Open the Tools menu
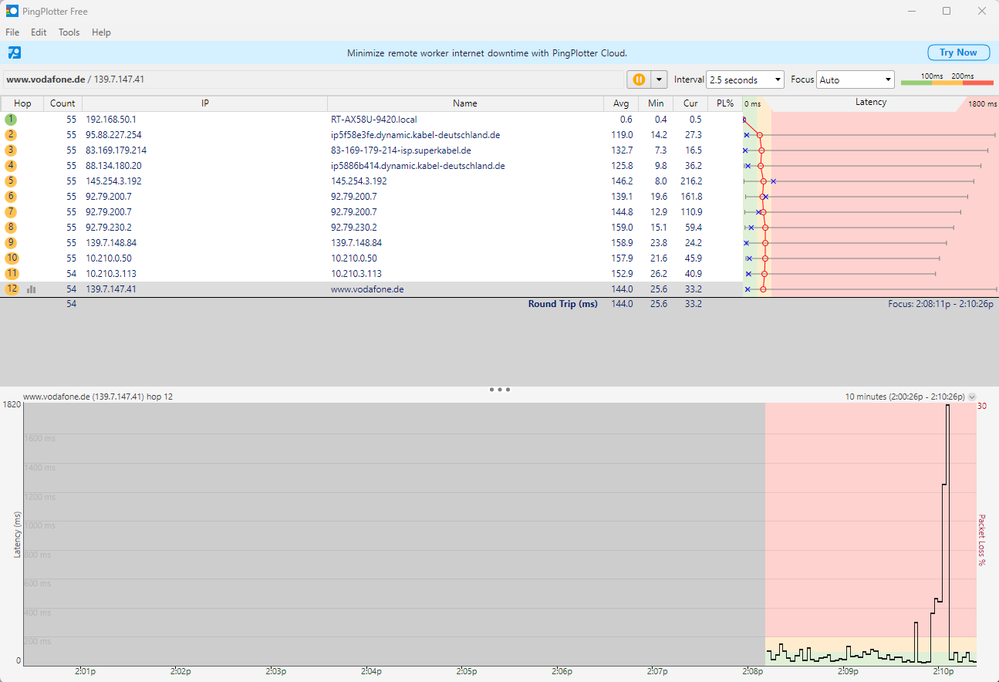 tap(68, 32)
